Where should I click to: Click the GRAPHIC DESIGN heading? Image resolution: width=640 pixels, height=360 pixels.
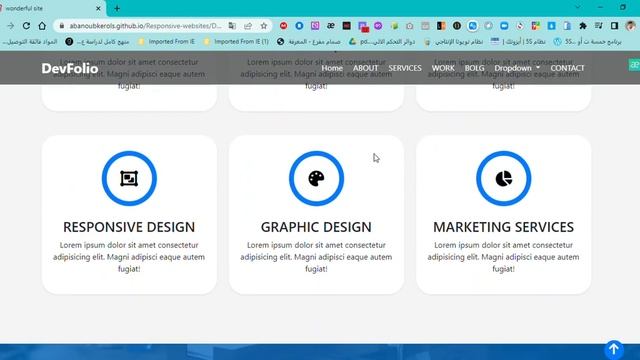(316, 227)
